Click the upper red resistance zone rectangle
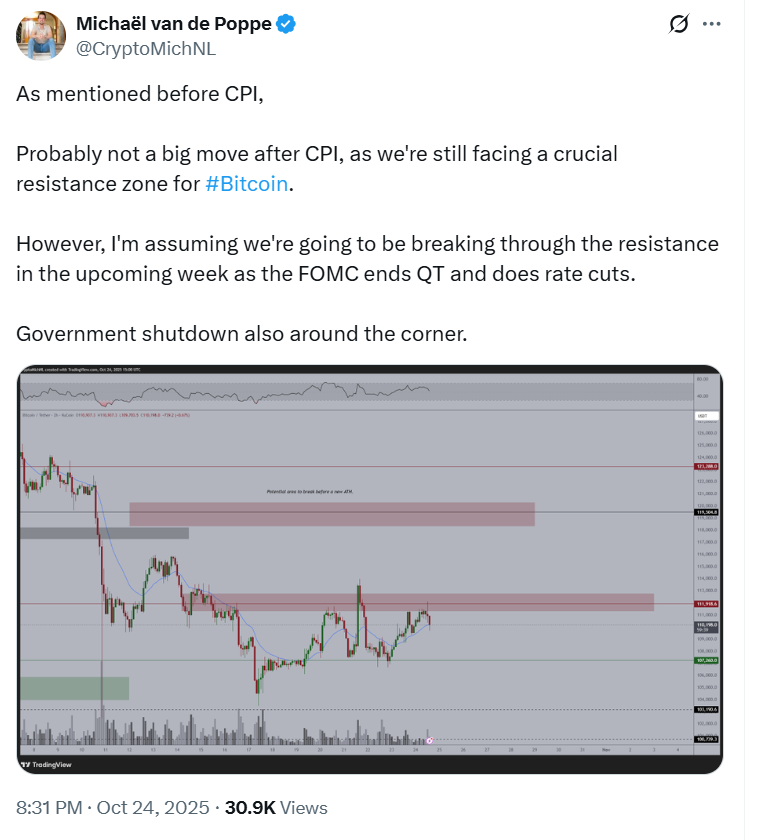This screenshot has width=781, height=840. (331, 513)
